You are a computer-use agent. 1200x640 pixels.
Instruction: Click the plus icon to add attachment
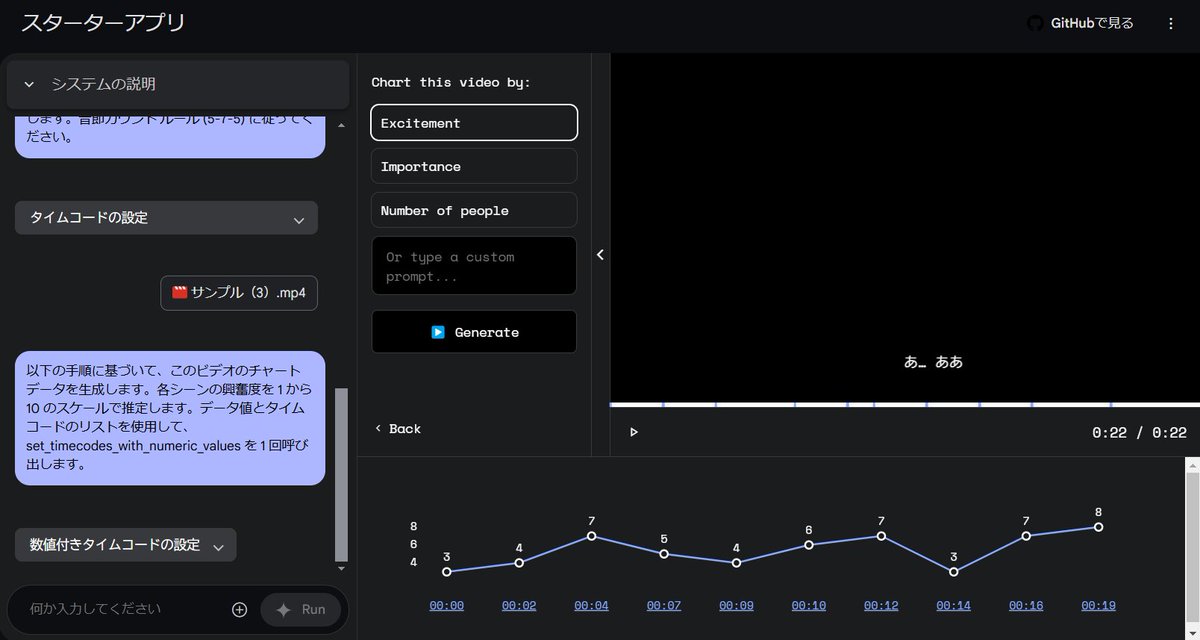pyautogui.click(x=239, y=609)
